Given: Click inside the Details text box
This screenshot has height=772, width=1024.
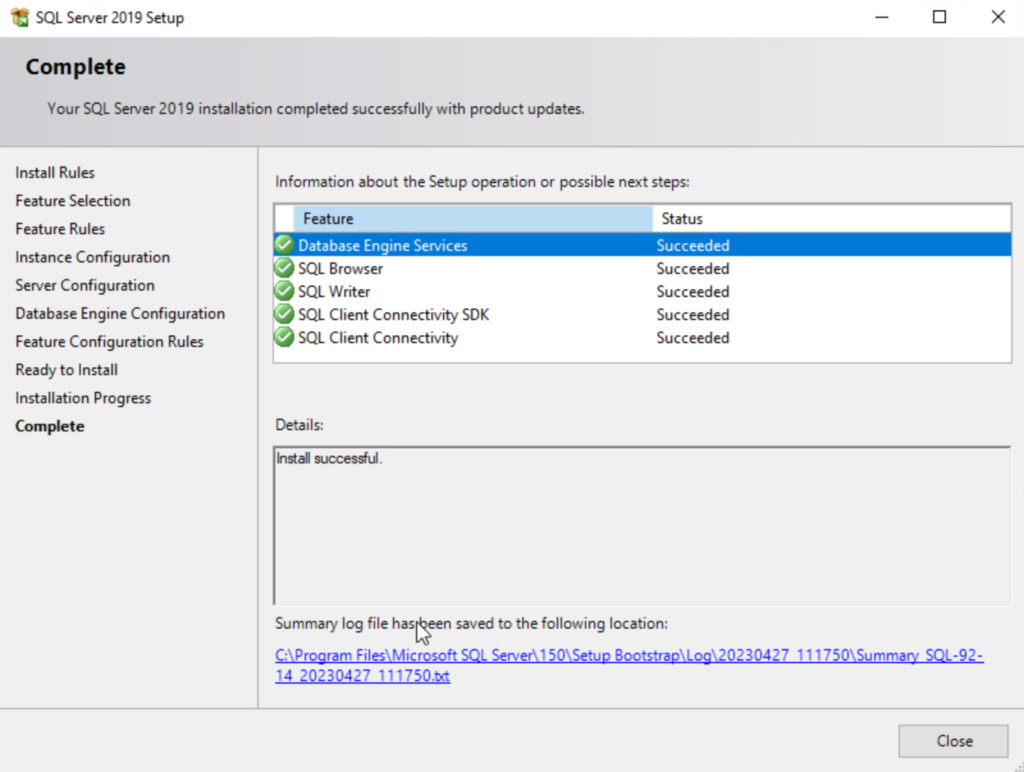Looking at the screenshot, I should (640, 525).
